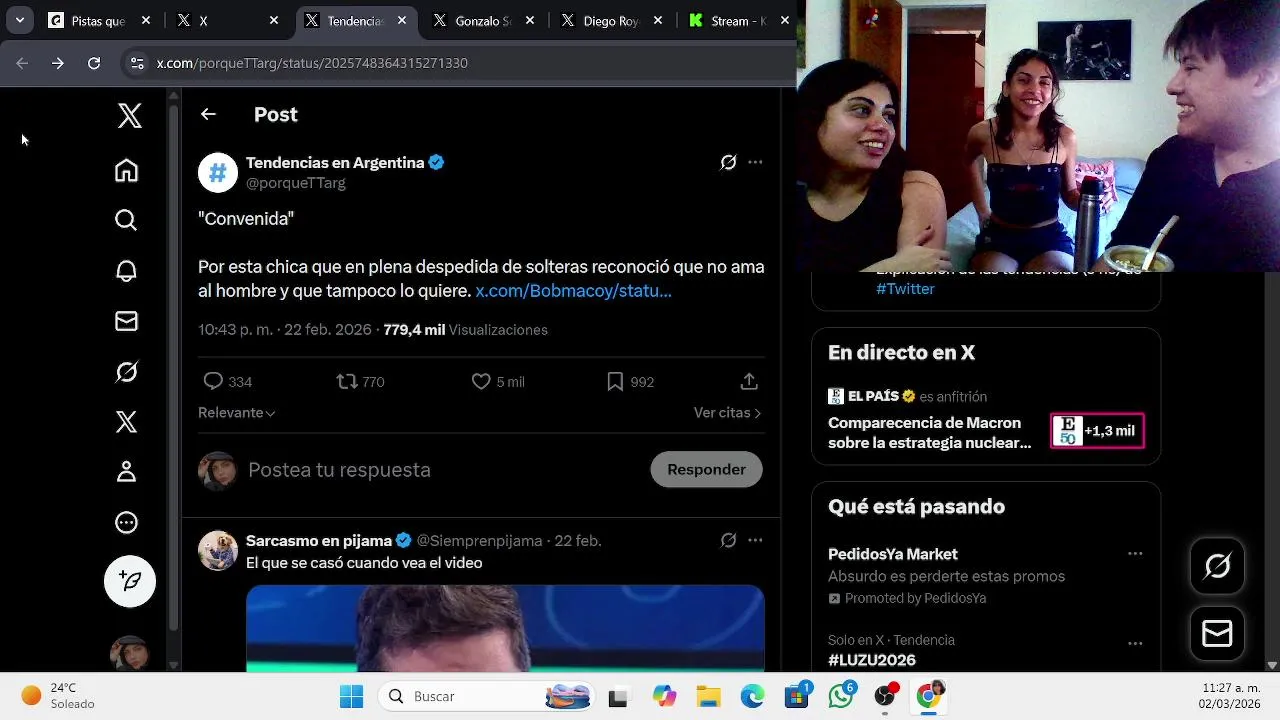
Task: Open the X logo home link in sidebar
Action: click(x=129, y=116)
